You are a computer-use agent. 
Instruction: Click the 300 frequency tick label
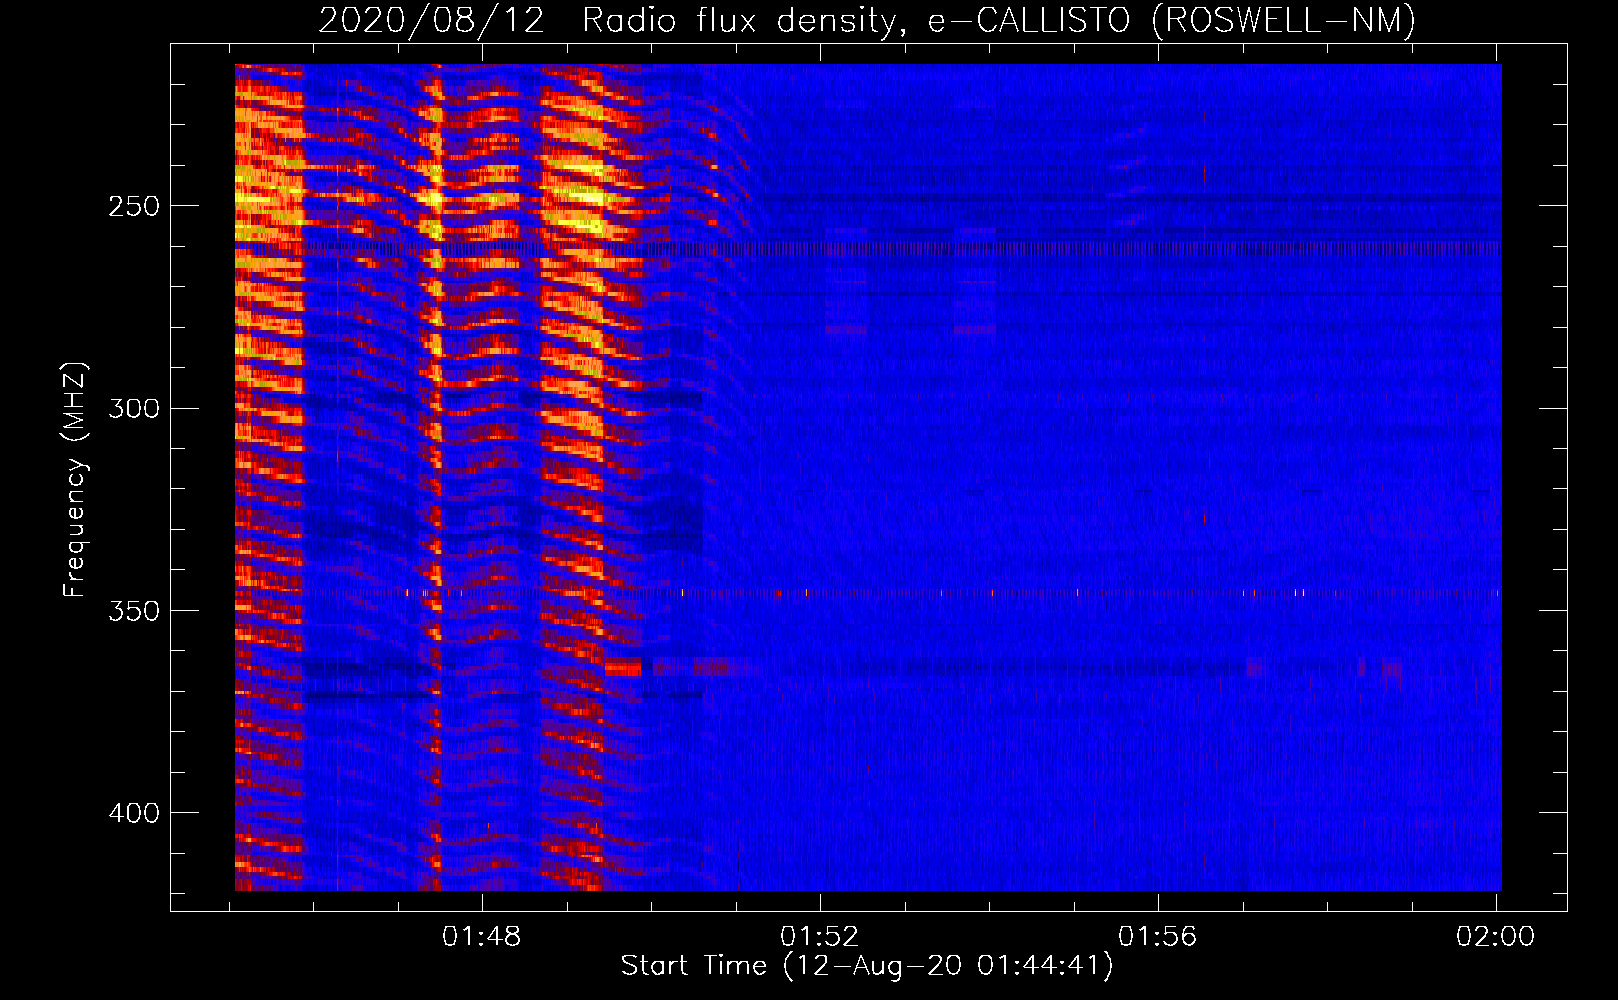(134, 408)
